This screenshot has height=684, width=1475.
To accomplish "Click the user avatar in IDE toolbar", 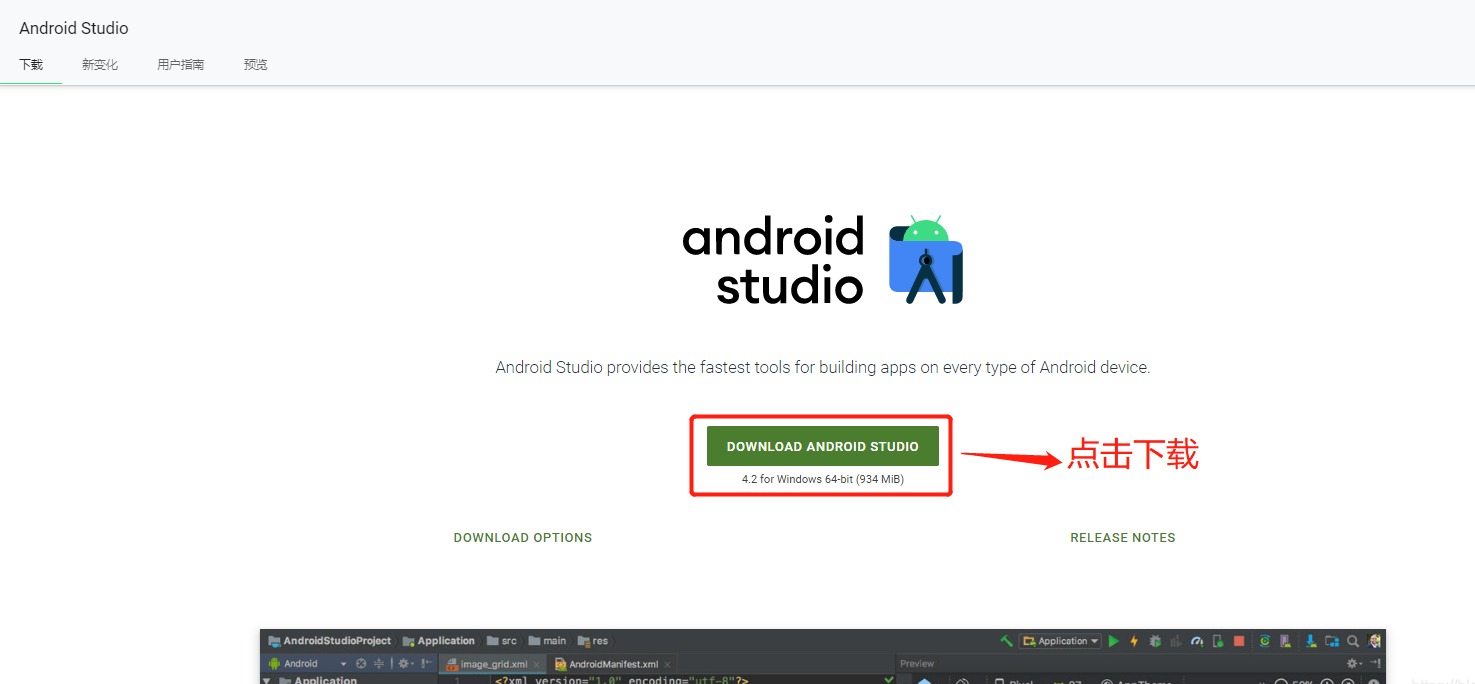I will (x=1375, y=641).
